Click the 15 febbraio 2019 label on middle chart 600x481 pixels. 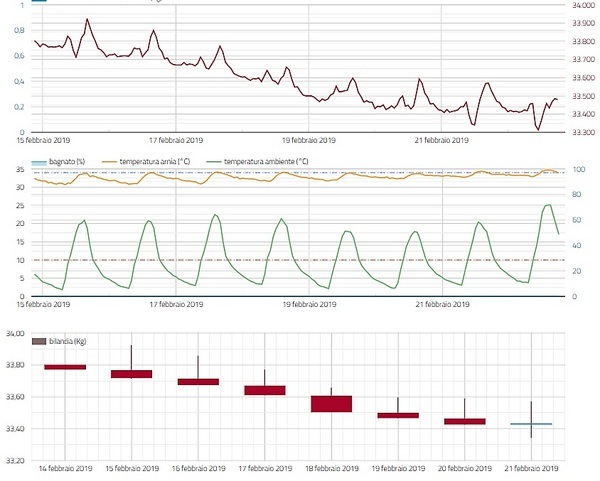pyautogui.click(x=42, y=304)
